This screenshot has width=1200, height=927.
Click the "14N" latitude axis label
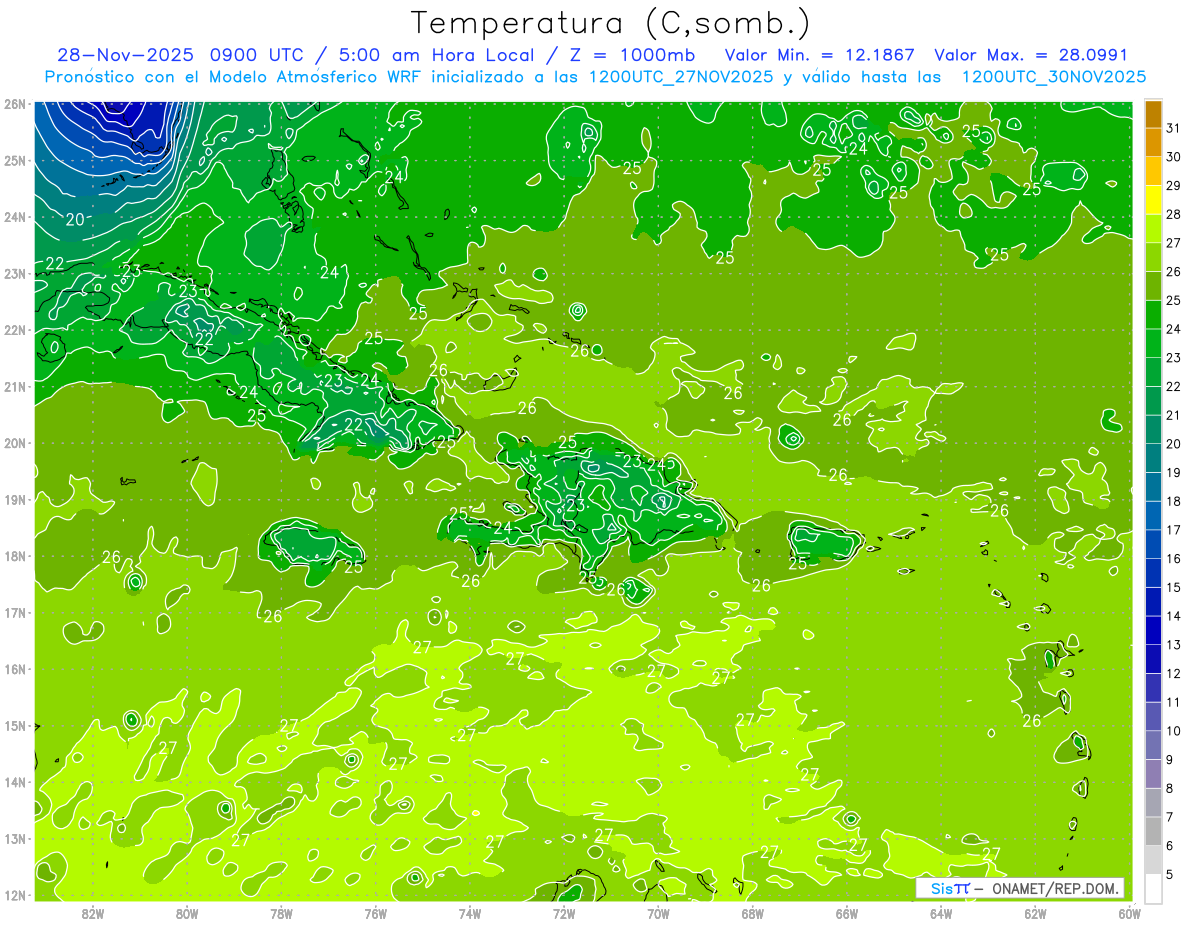tap(14, 782)
